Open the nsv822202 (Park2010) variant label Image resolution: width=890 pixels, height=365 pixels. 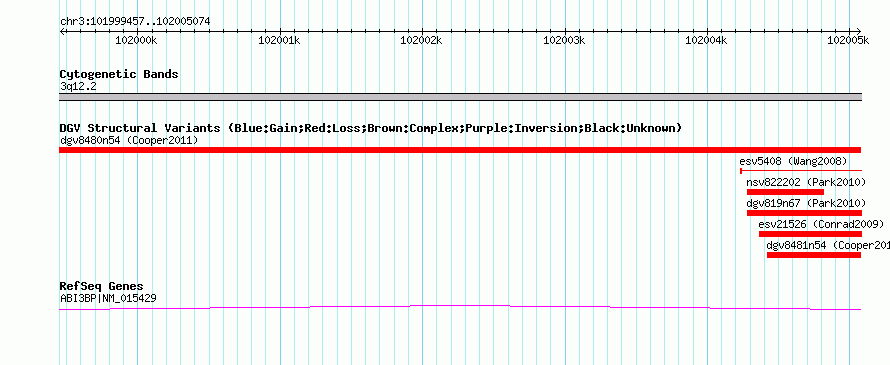(x=806, y=182)
